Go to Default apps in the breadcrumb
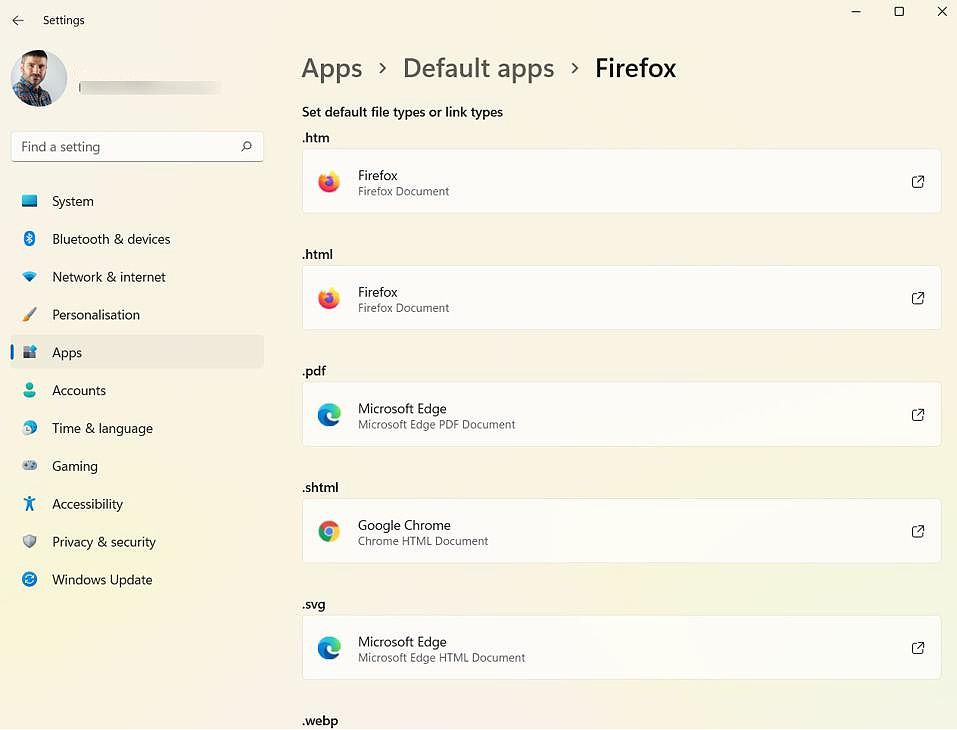957x730 pixels. (478, 68)
